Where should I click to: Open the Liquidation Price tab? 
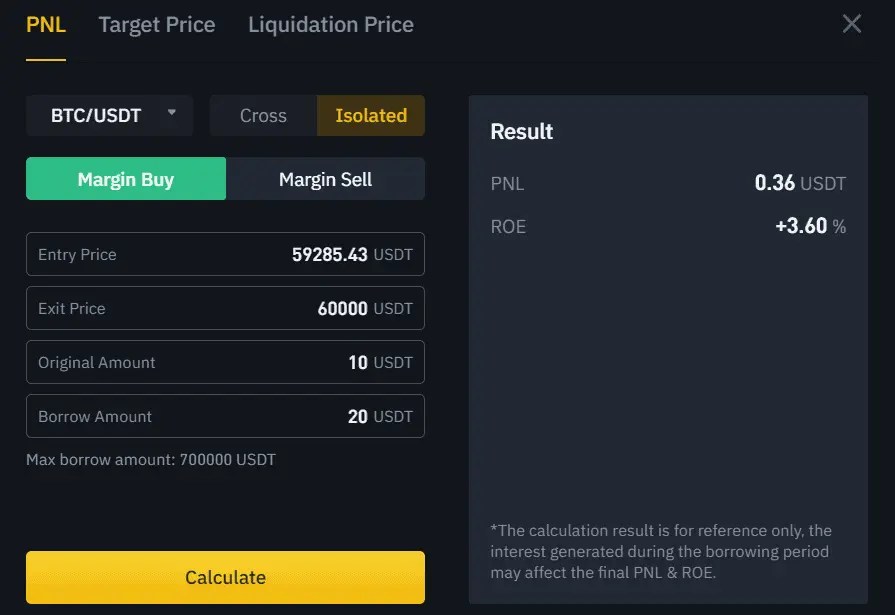pos(331,25)
